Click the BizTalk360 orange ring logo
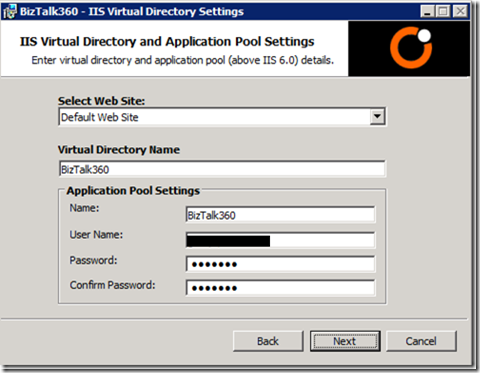 411,48
